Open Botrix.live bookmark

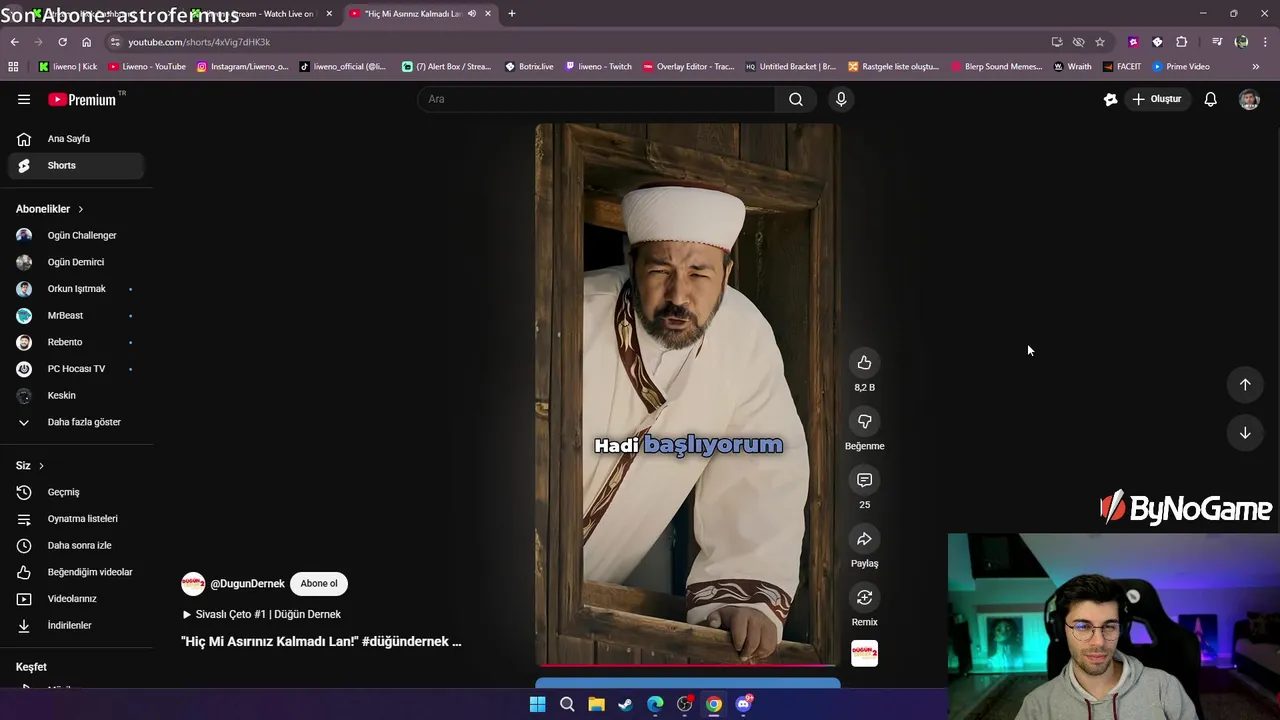tap(529, 67)
